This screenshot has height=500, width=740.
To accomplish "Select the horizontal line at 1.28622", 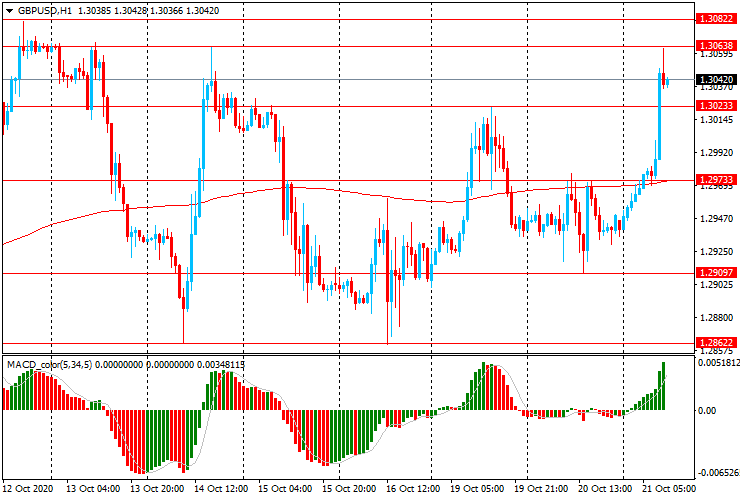I will (x=348, y=343).
